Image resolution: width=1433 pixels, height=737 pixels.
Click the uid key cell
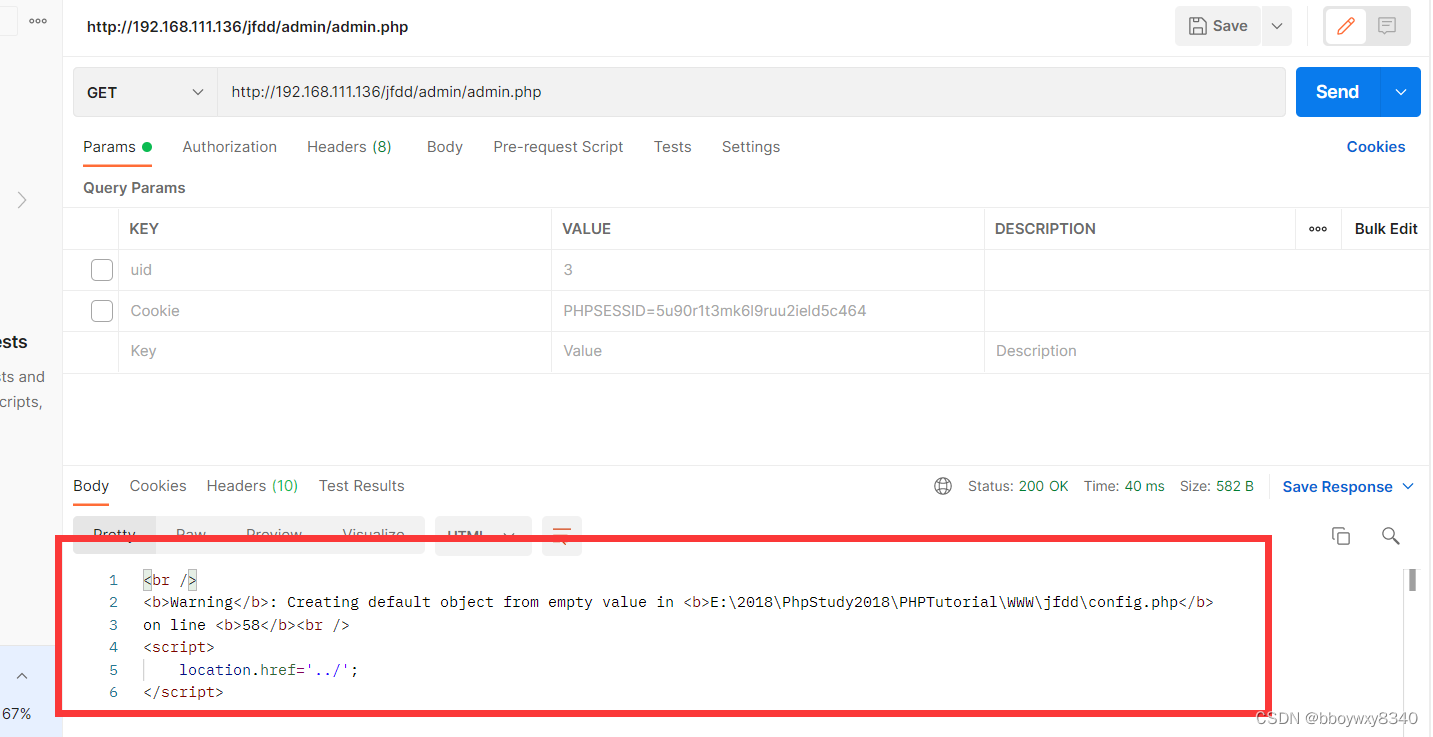[x=335, y=270]
